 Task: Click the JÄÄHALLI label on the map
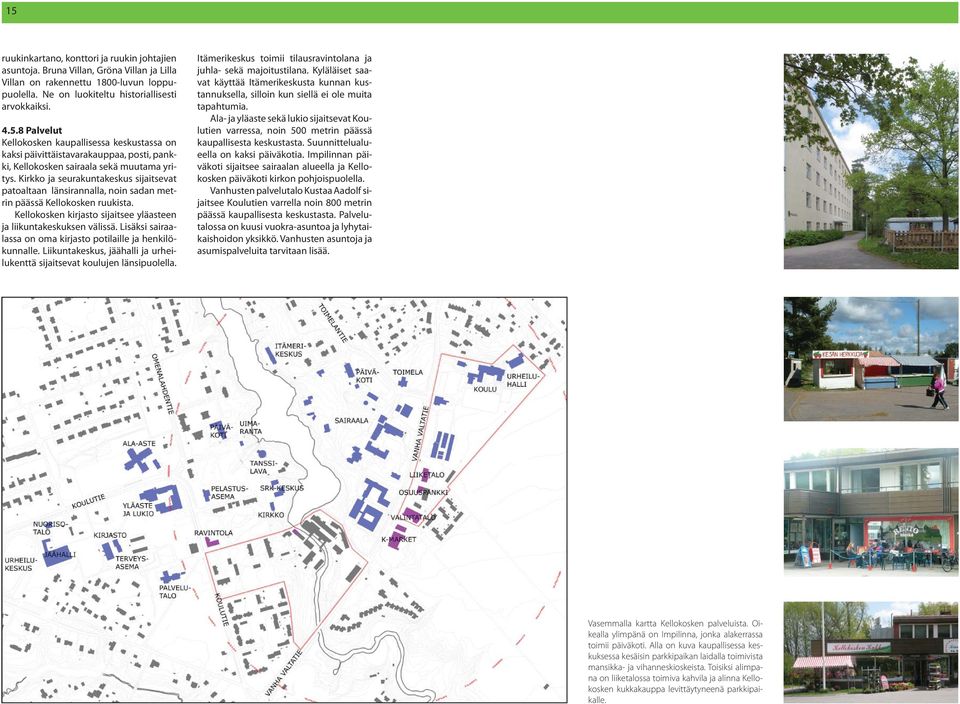60,555
